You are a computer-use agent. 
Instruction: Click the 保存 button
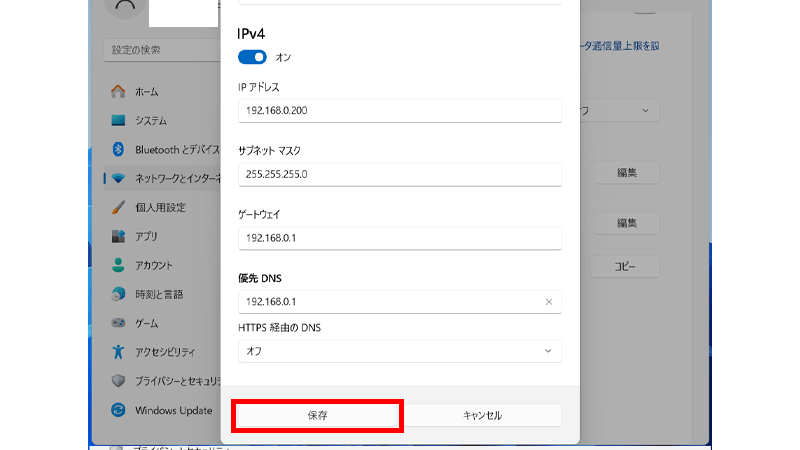(x=317, y=416)
